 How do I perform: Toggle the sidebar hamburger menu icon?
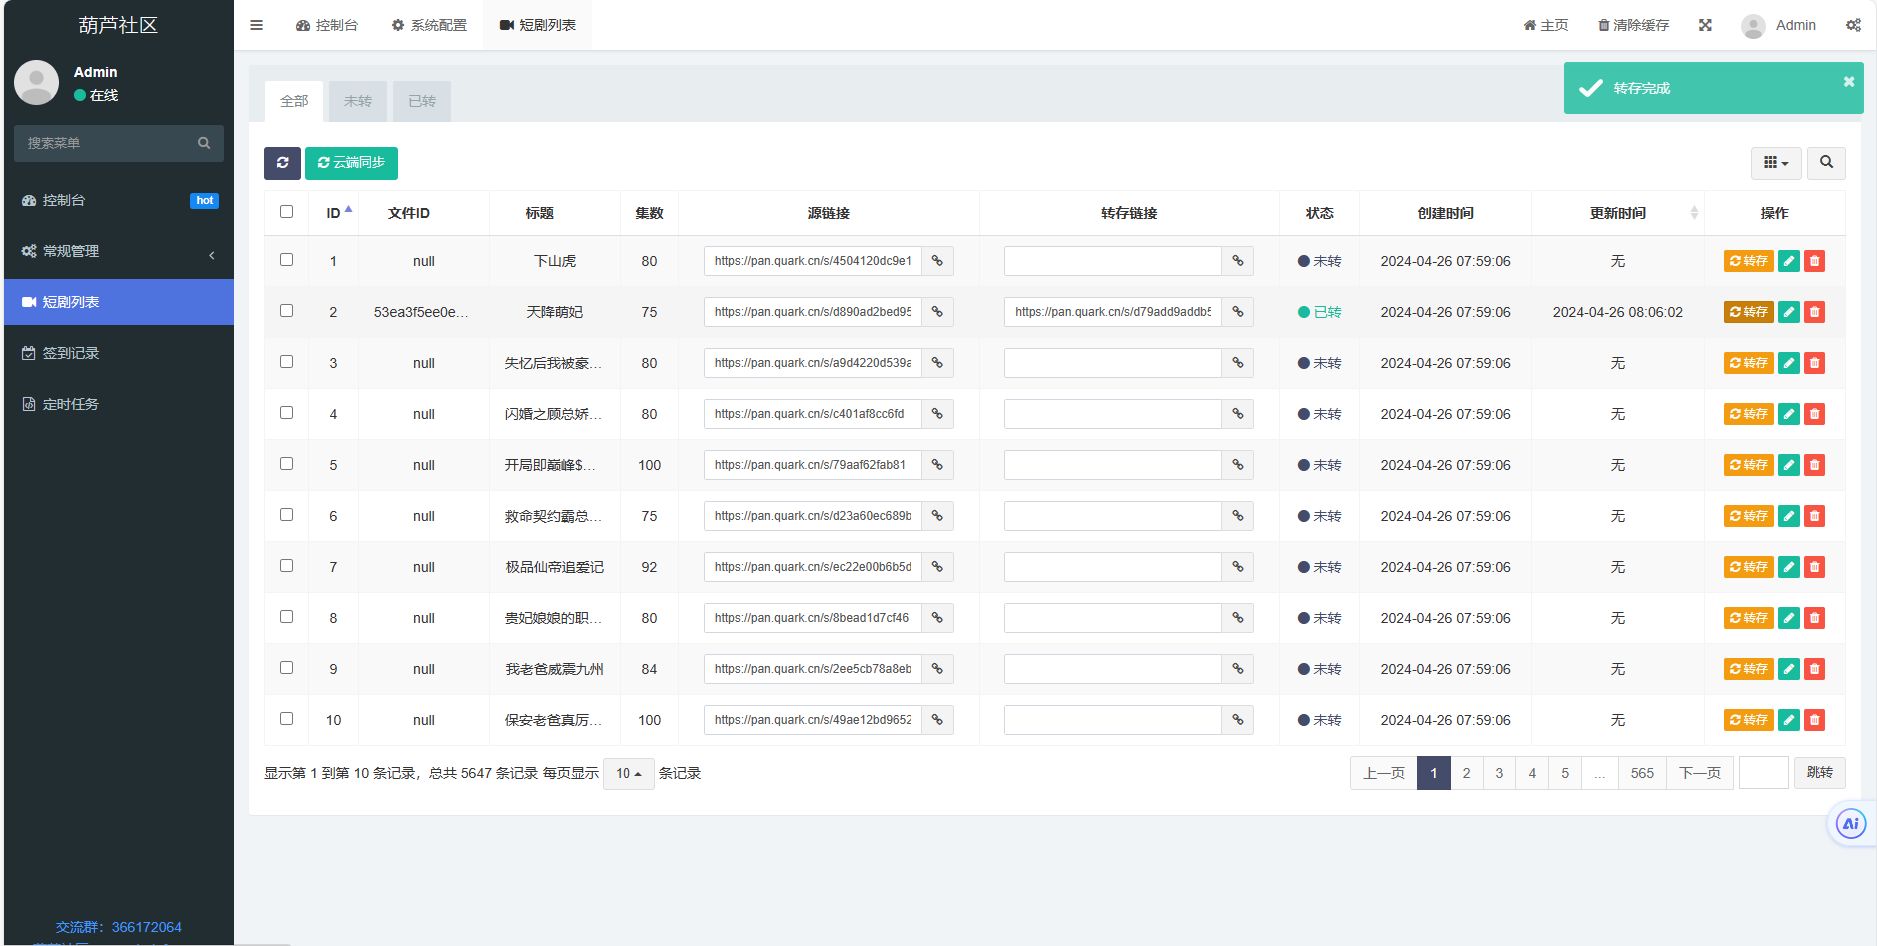257,25
